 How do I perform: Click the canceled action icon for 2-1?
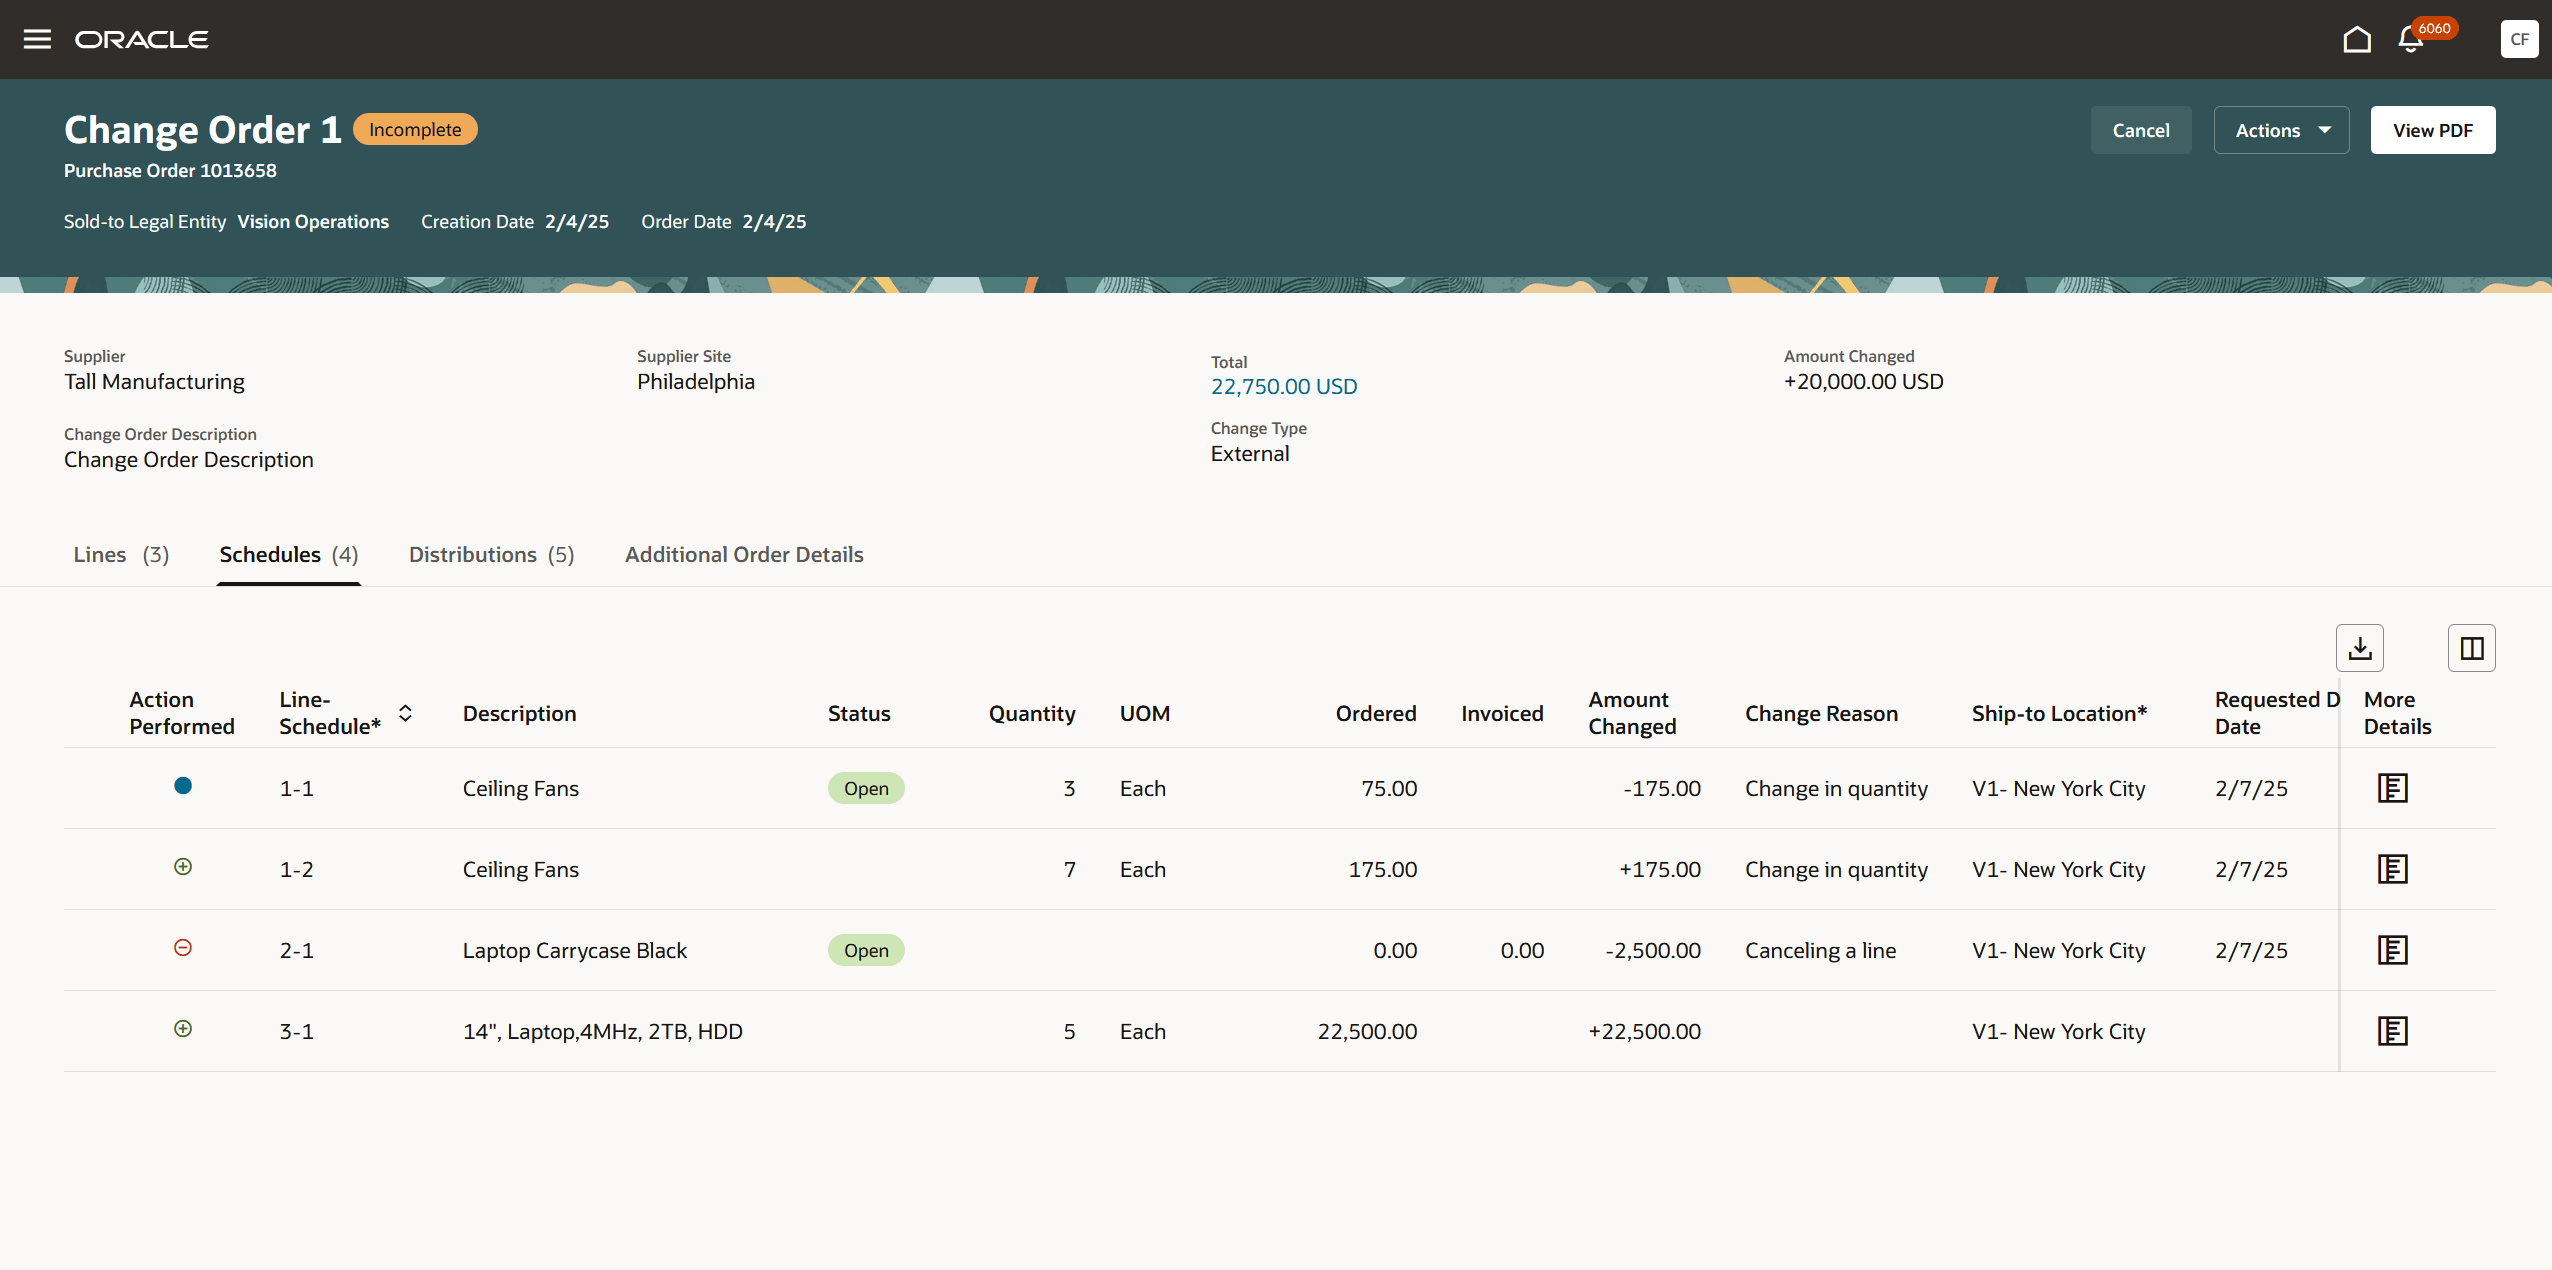[x=183, y=948]
